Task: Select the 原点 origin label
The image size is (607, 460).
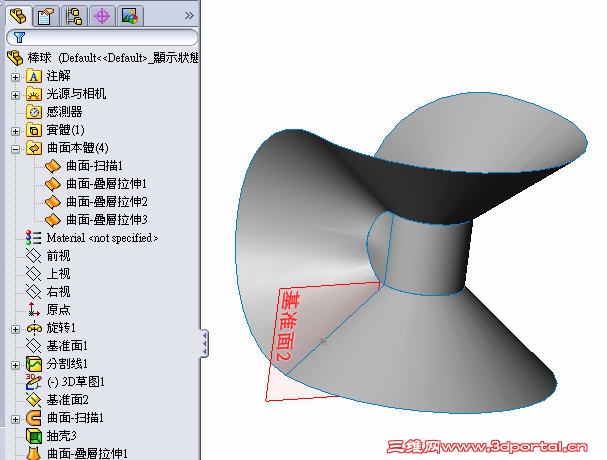Action: click(58, 310)
